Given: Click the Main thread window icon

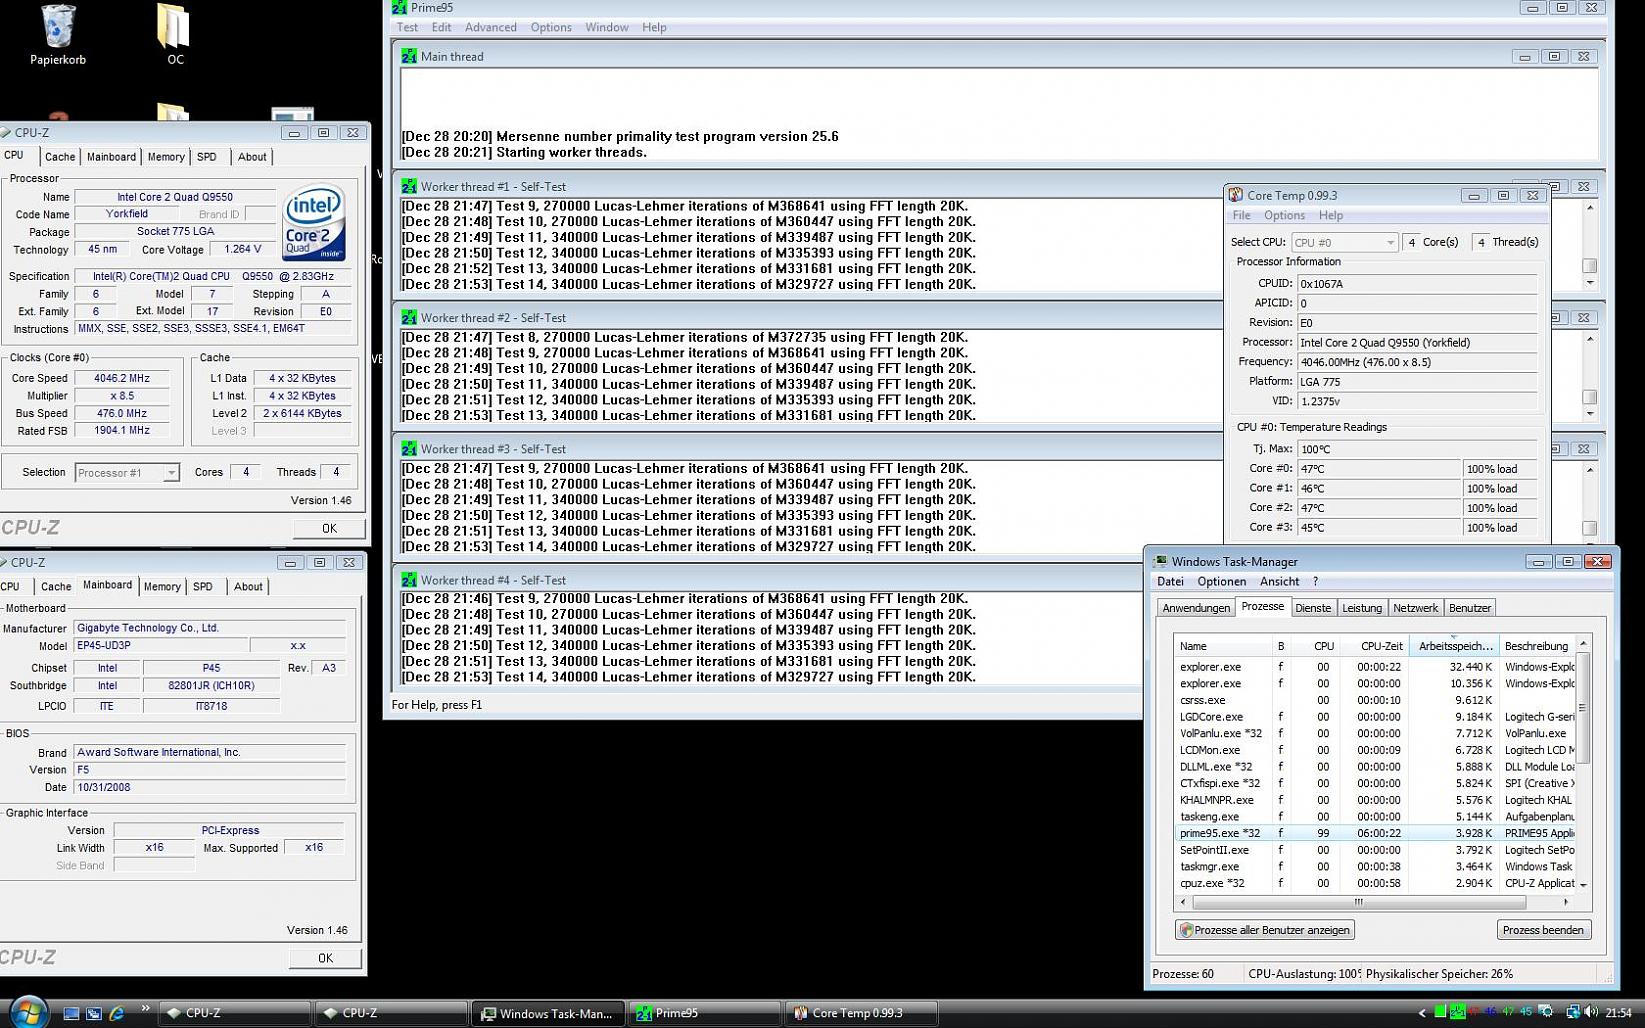Looking at the screenshot, I should click(x=408, y=56).
